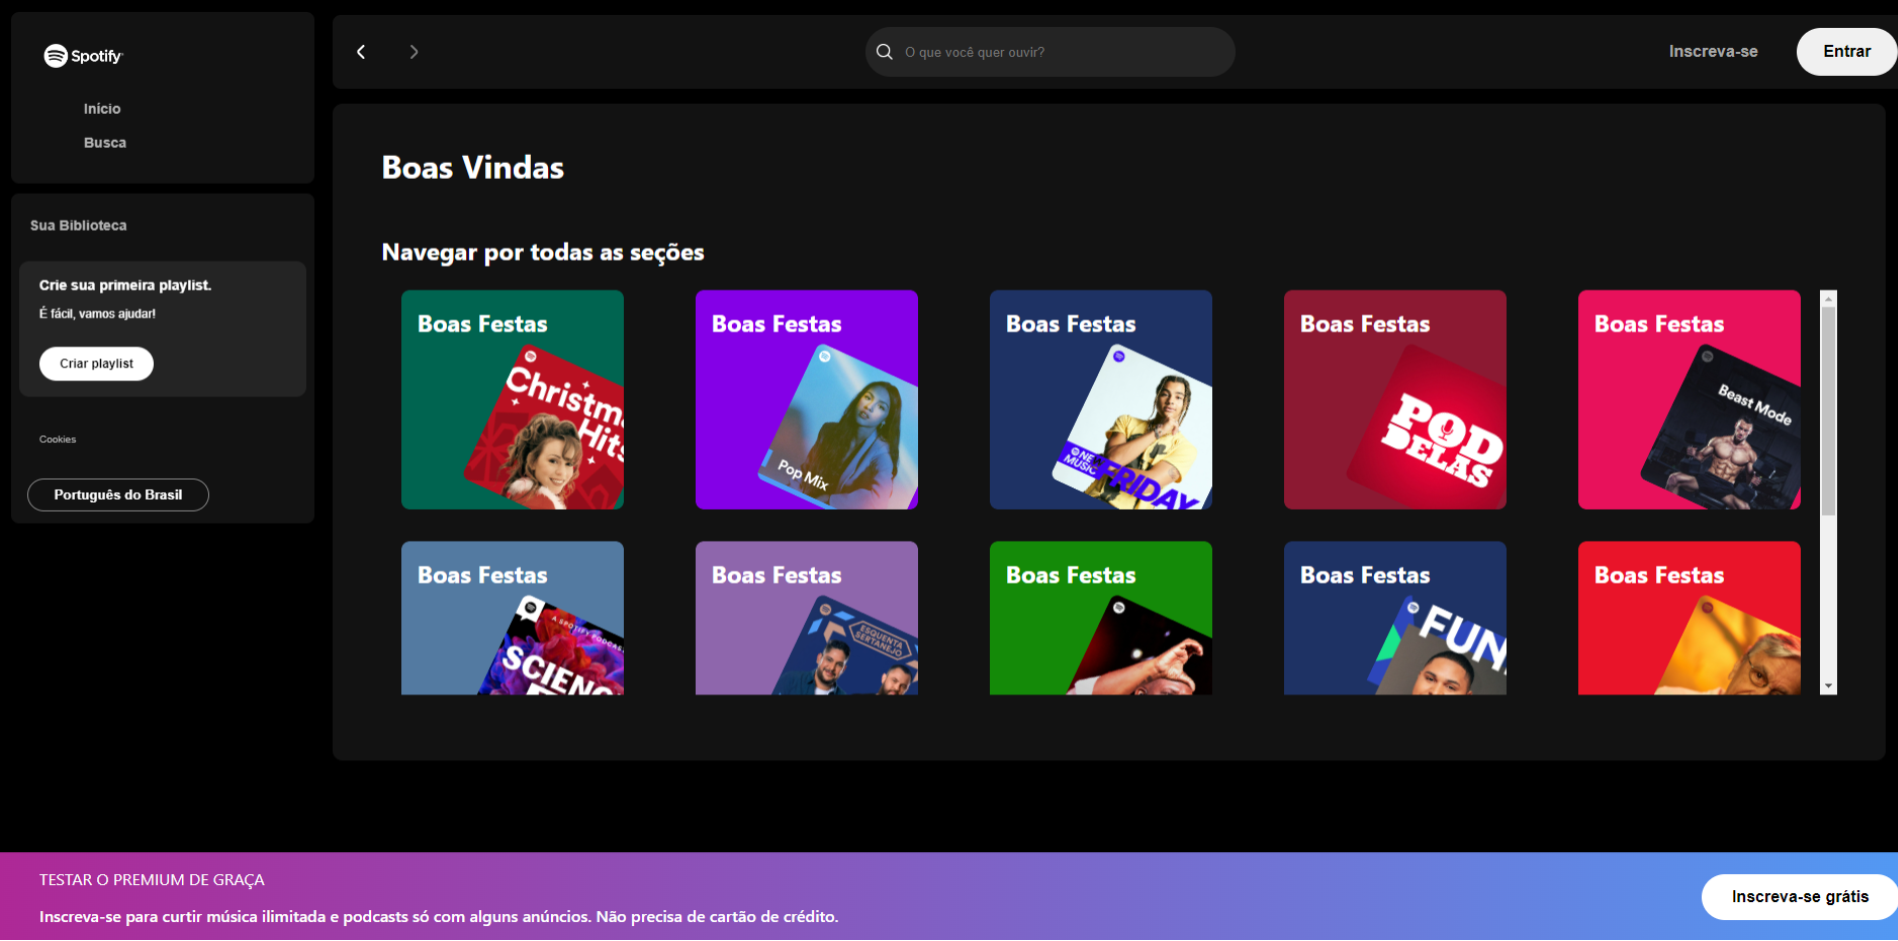The image size is (1898, 941).
Task: Open the Beast Mode card
Action: (1689, 400)
